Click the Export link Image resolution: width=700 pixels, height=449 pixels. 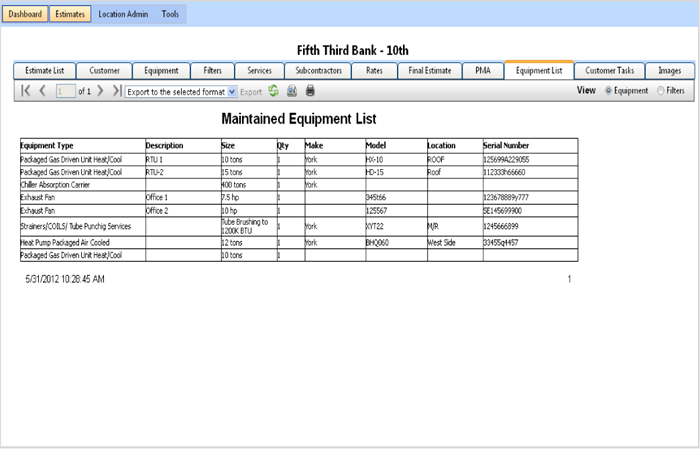pos(251,92)
